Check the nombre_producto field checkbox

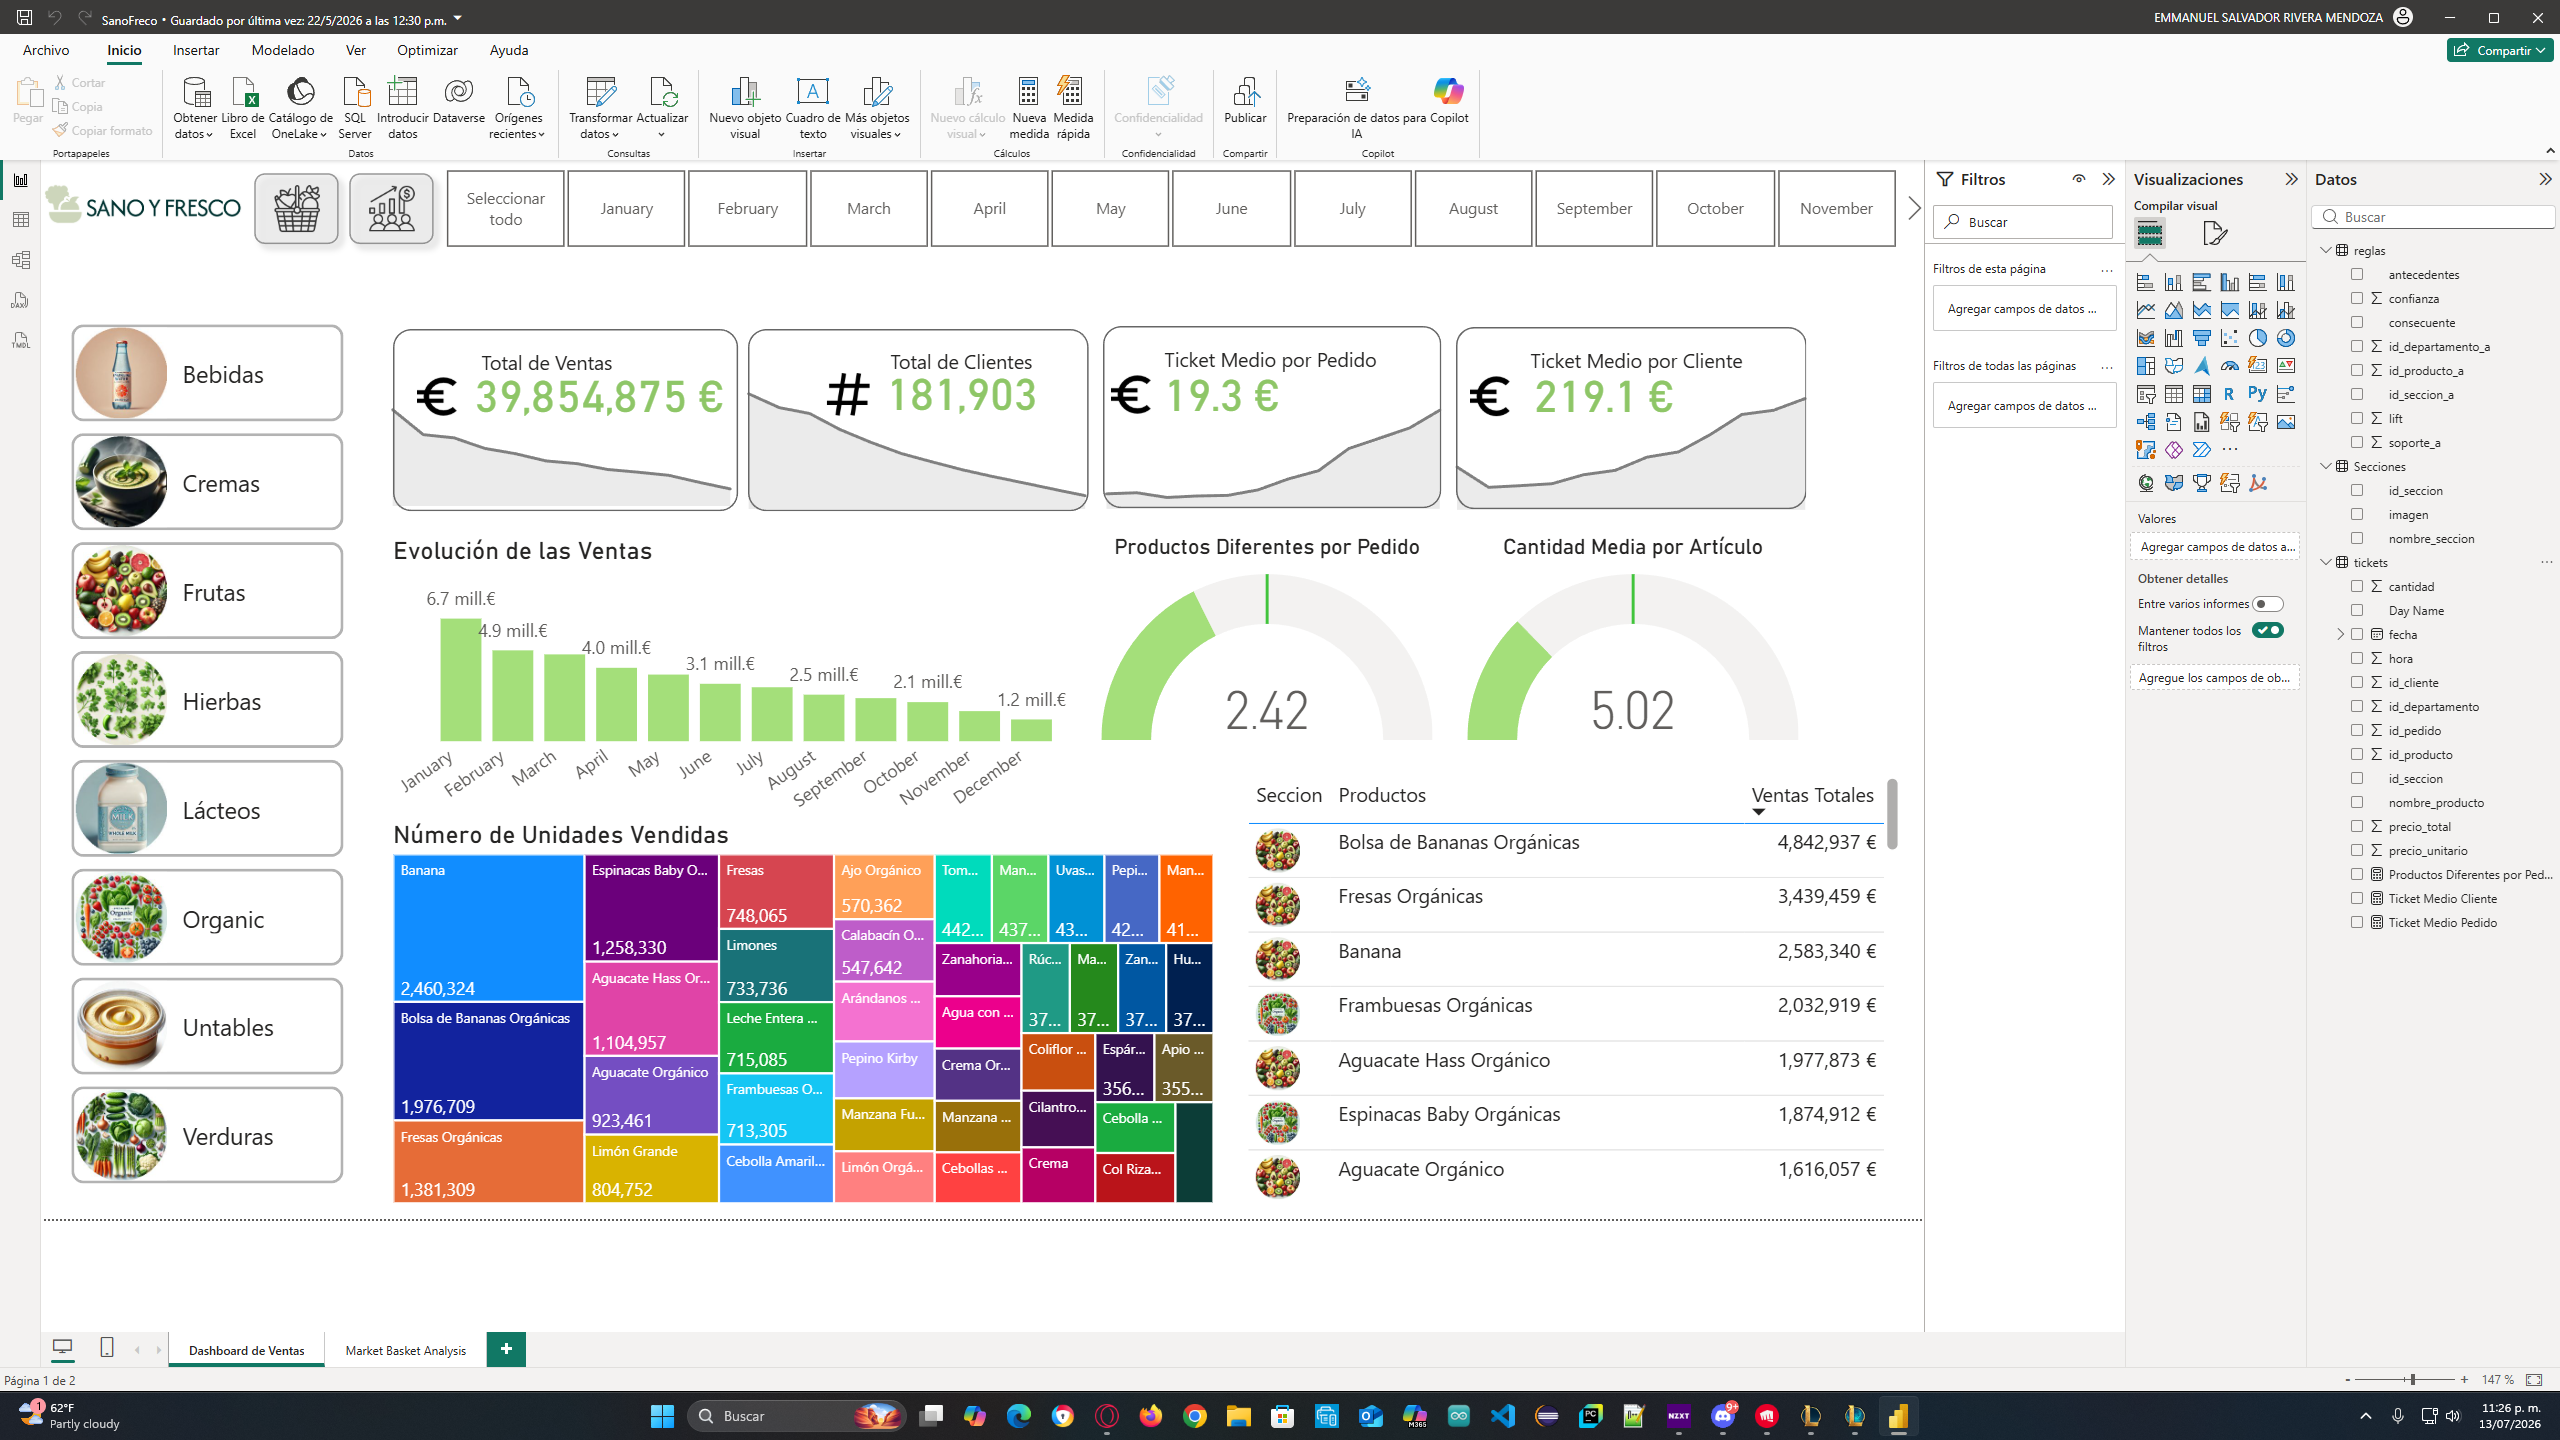pos(2357,802)
